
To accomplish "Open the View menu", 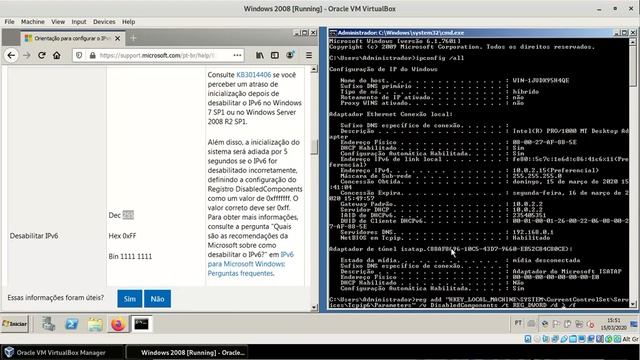I will [58, 22].
